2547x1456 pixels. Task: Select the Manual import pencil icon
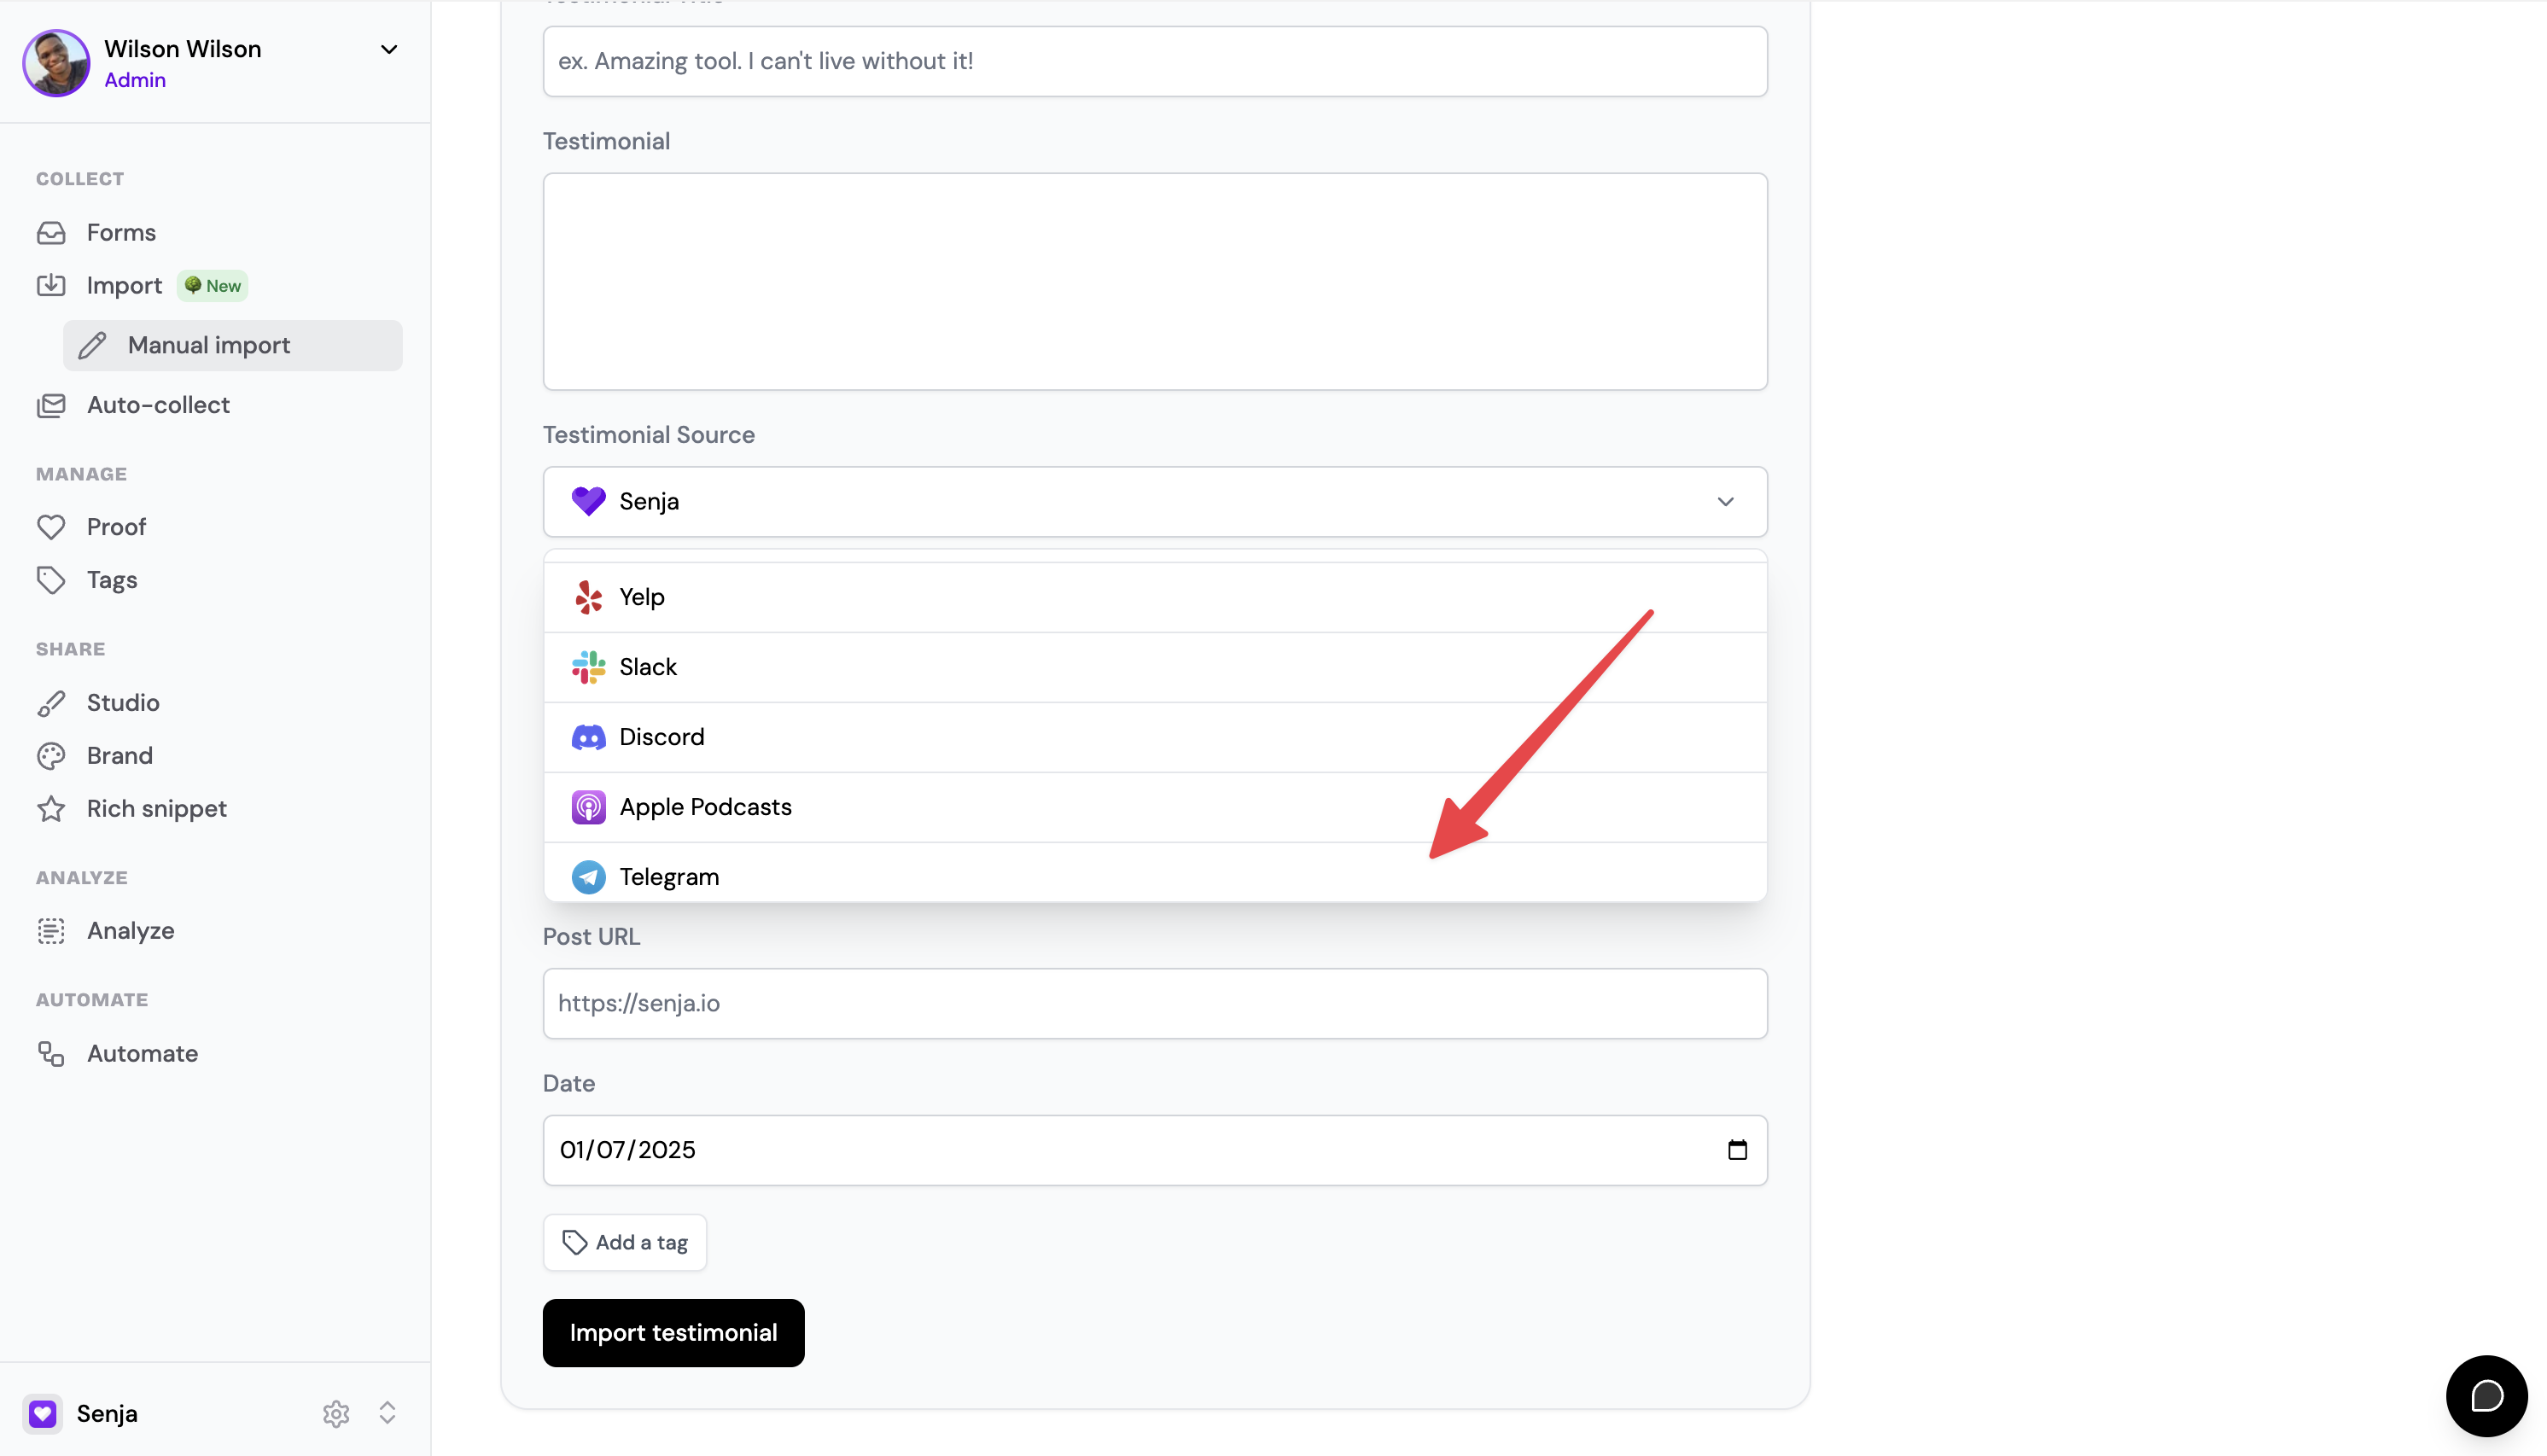[92, 346]
